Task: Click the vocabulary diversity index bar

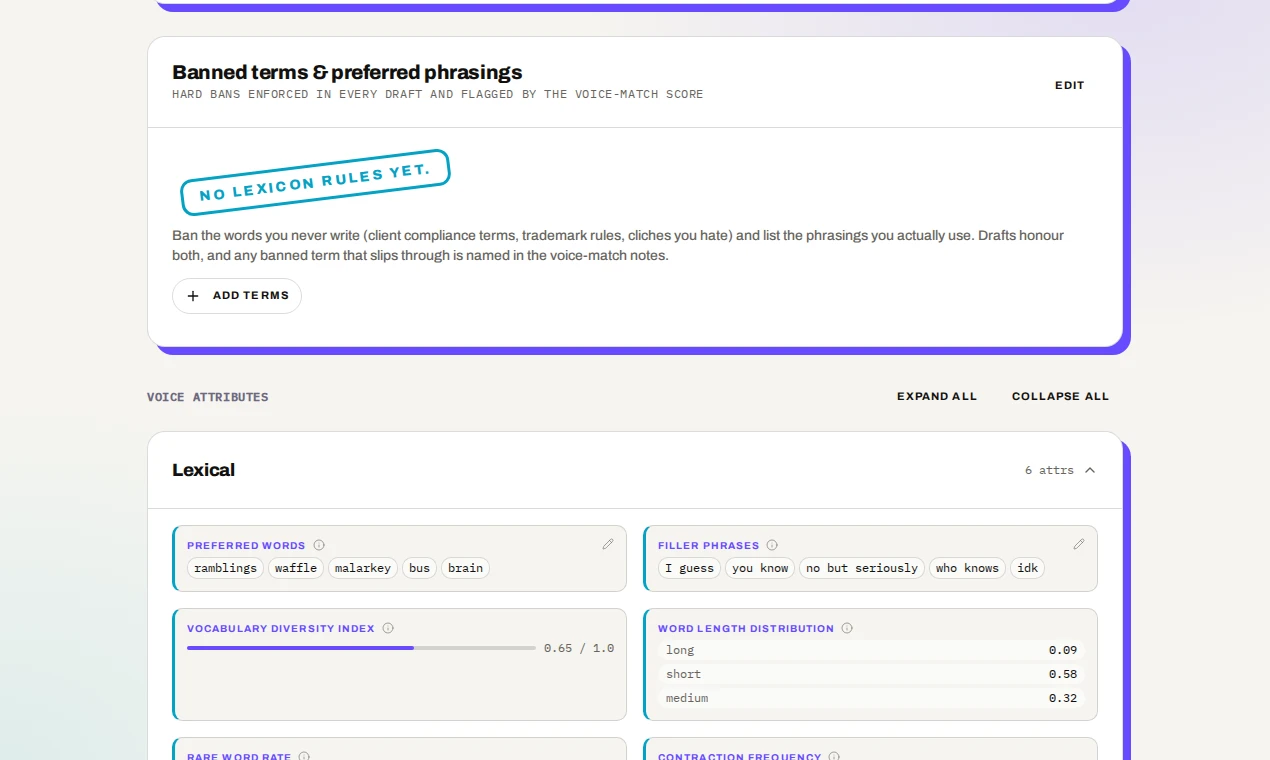Action: pos(361,648)
